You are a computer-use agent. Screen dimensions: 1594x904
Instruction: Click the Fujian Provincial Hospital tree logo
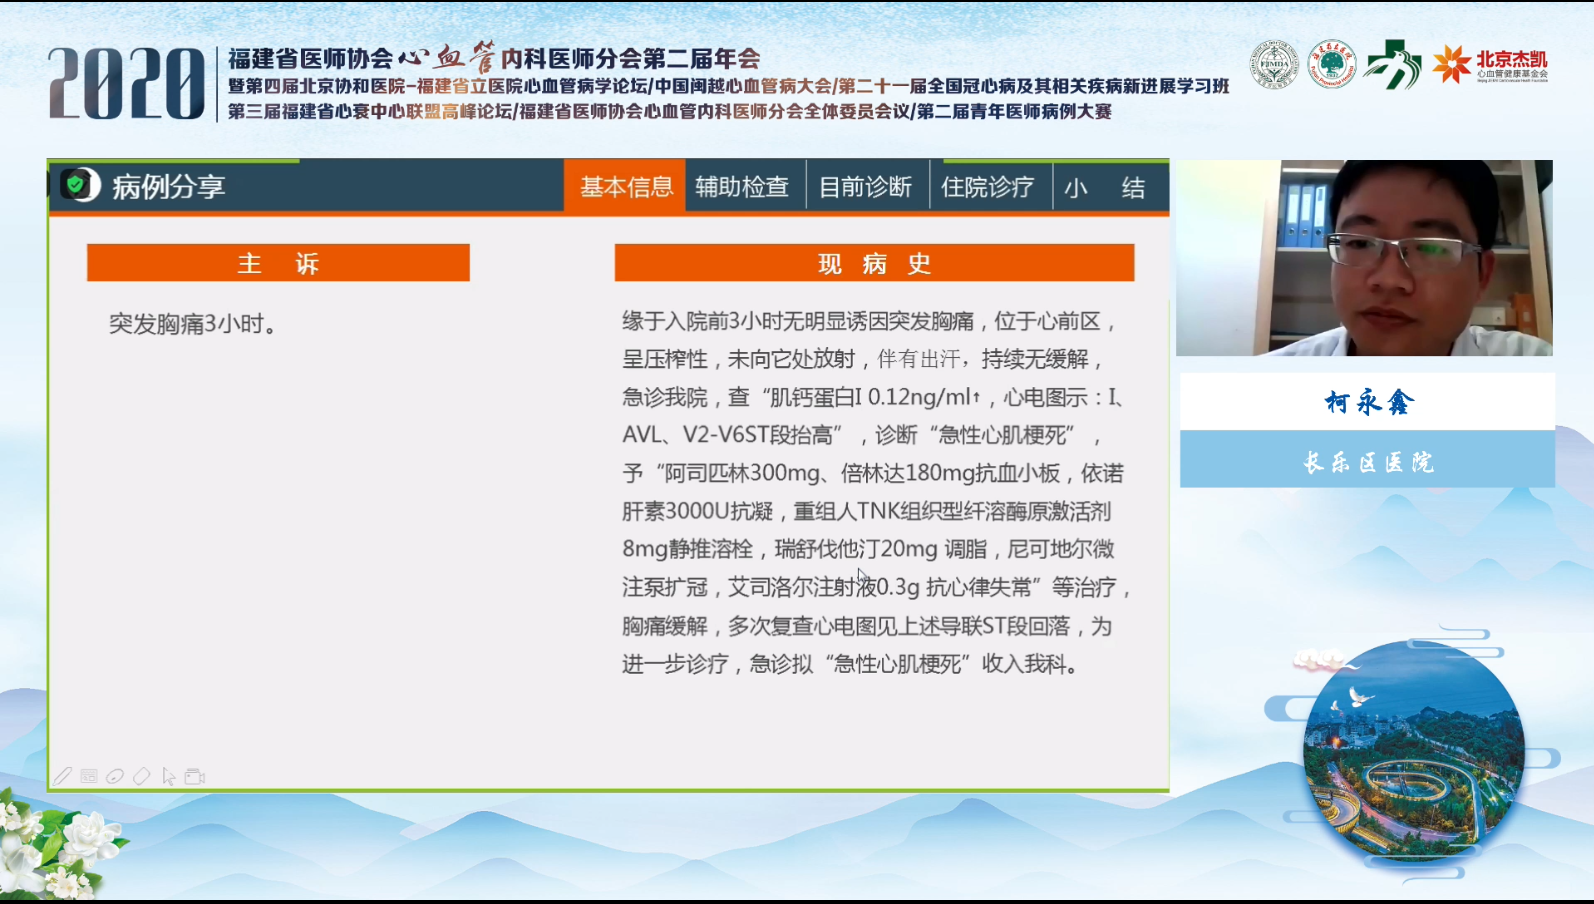click(x=1332, y=65)
